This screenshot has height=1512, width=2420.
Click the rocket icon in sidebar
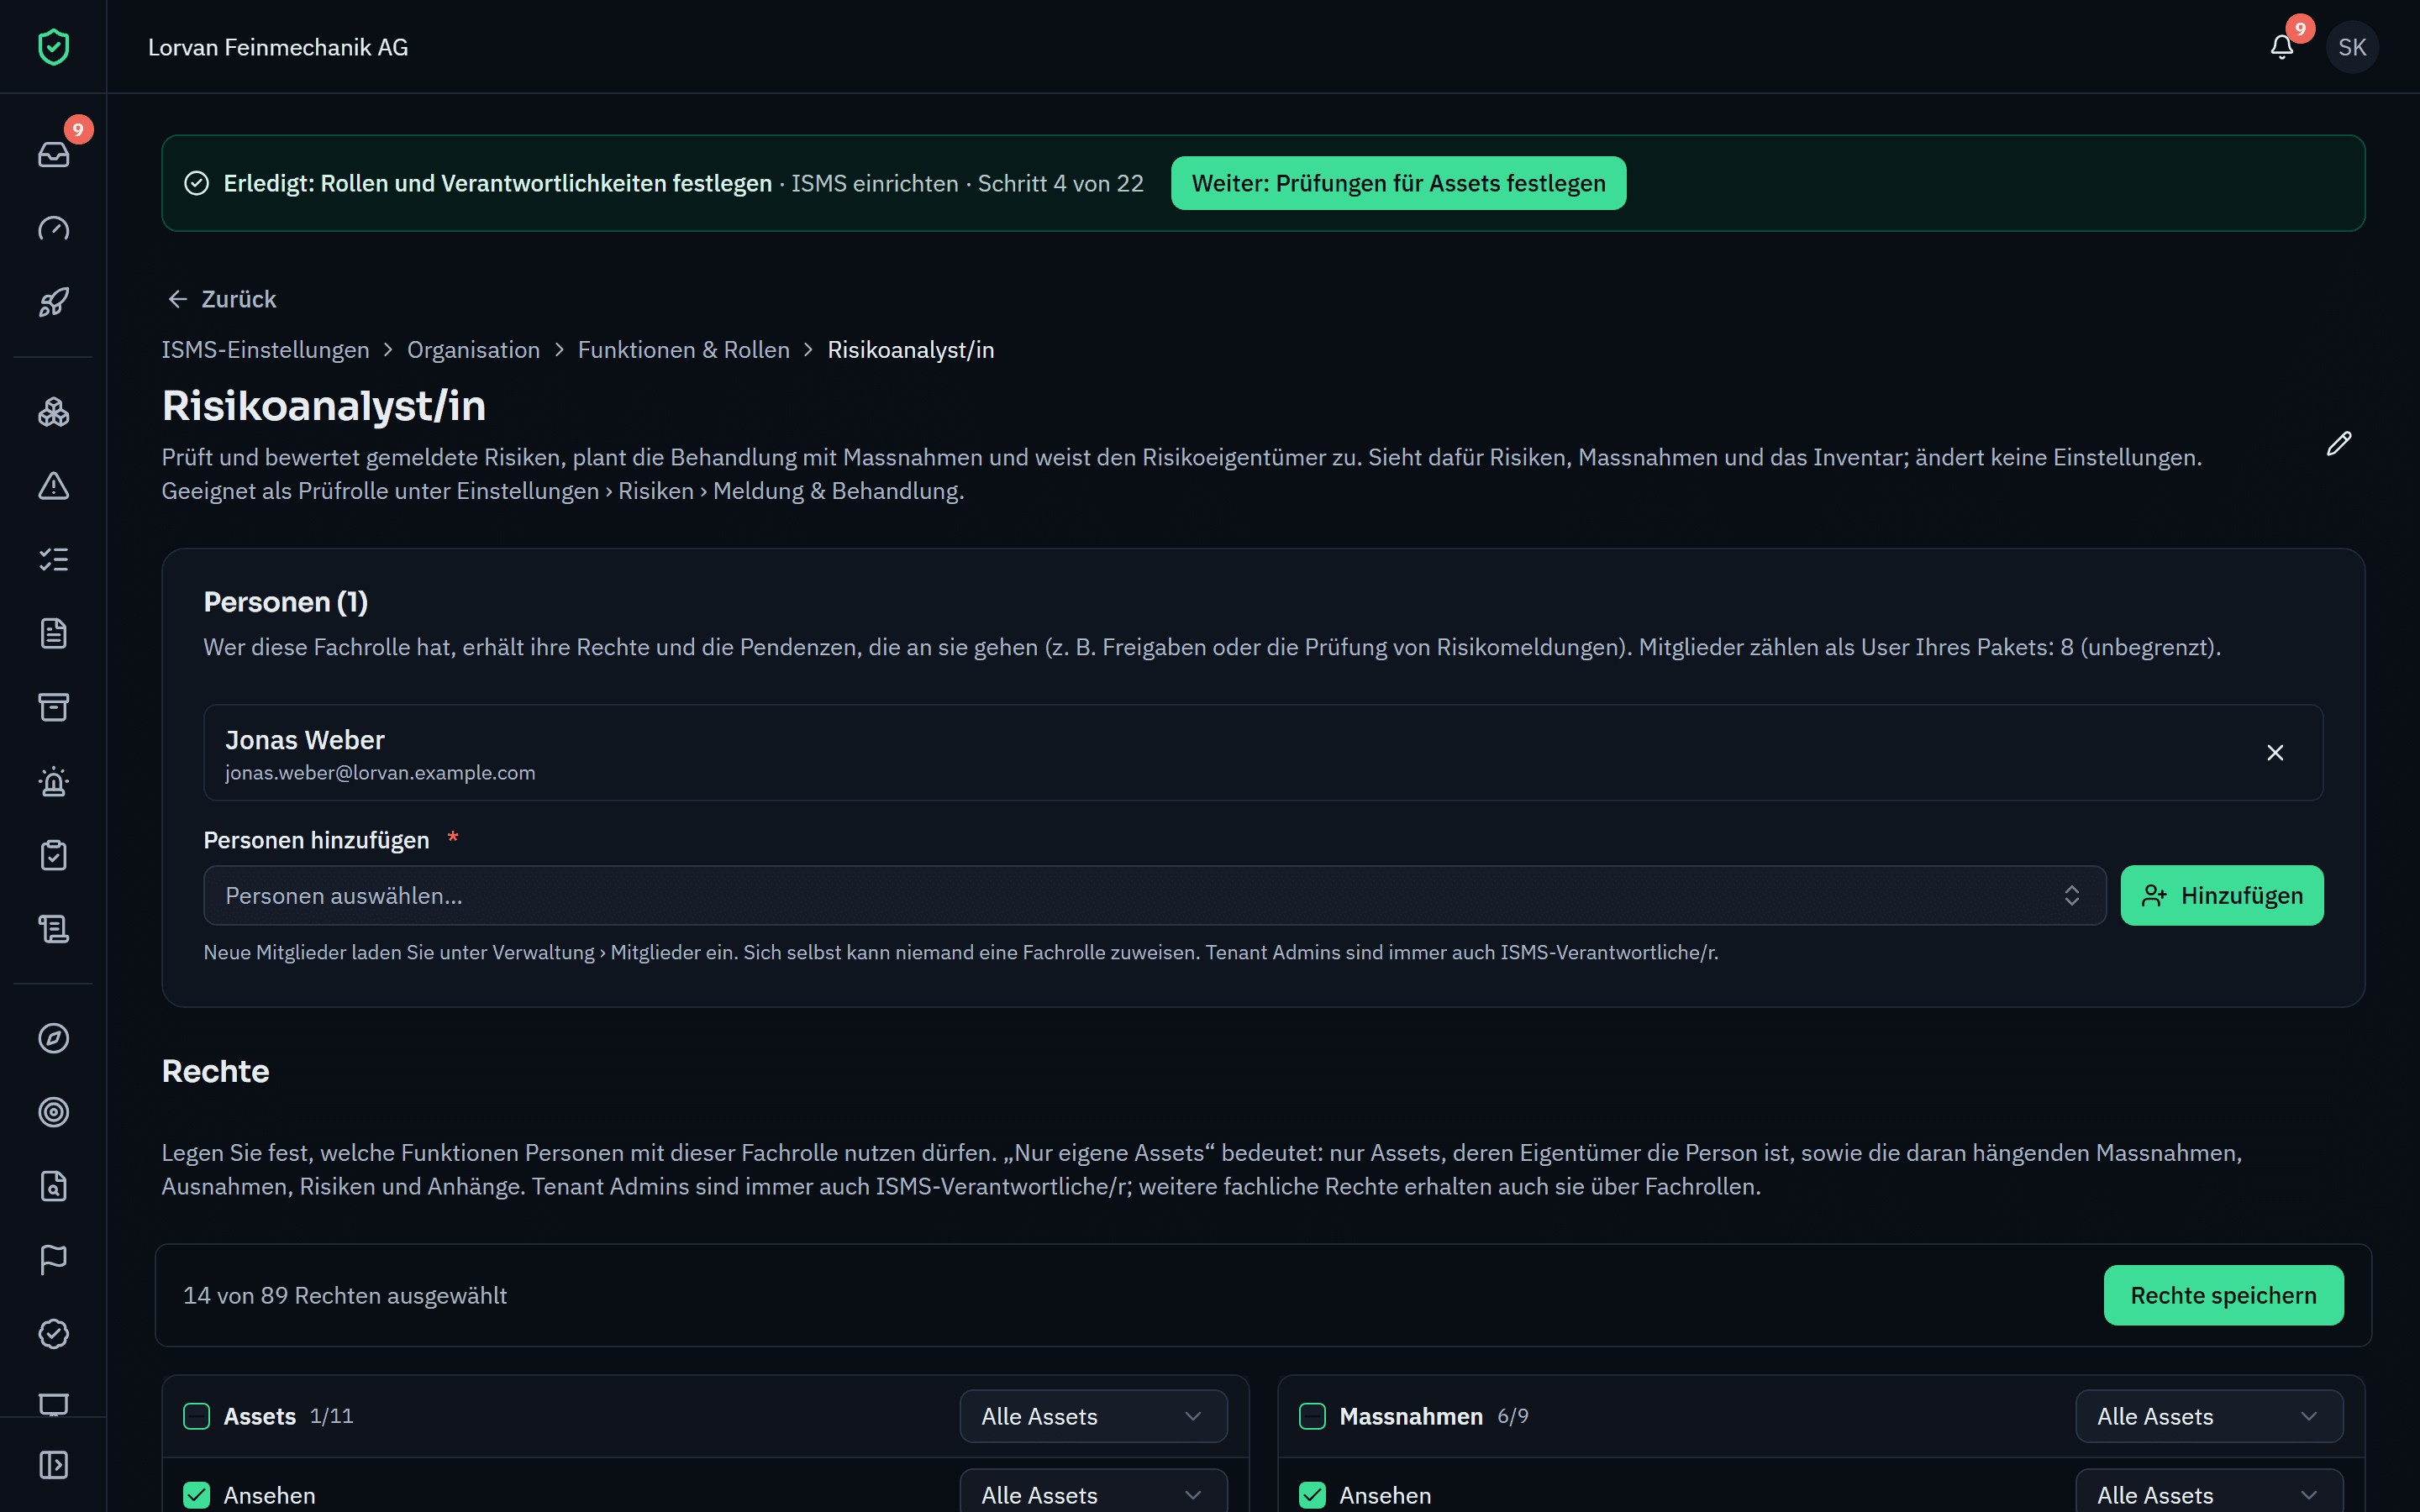click(53, 302)
